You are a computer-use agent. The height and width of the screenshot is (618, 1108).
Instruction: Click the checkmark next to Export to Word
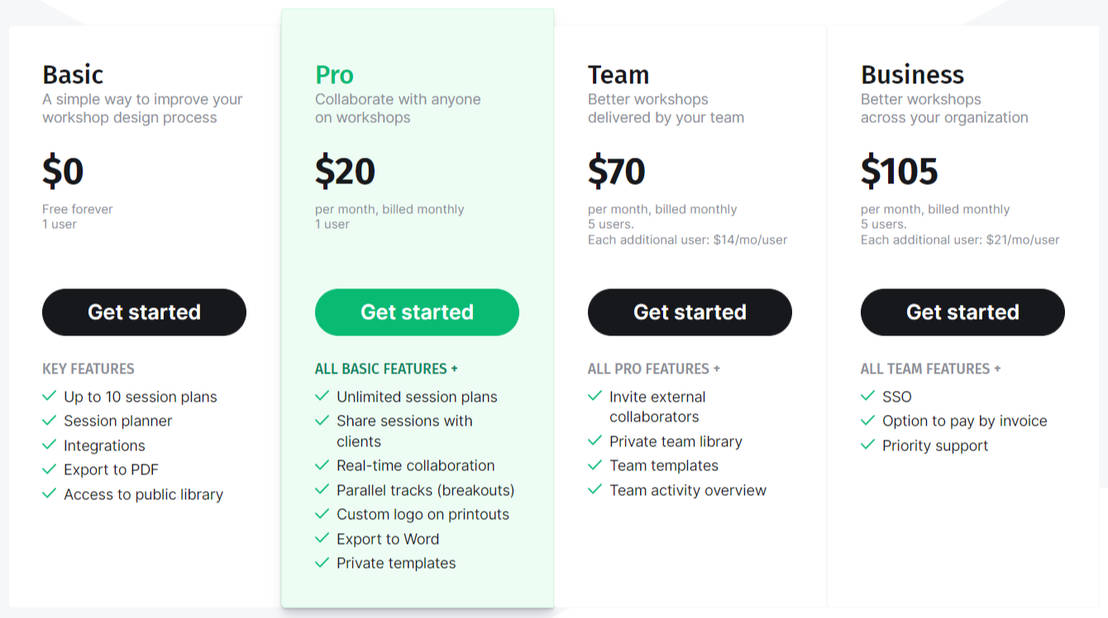(322, 538)
